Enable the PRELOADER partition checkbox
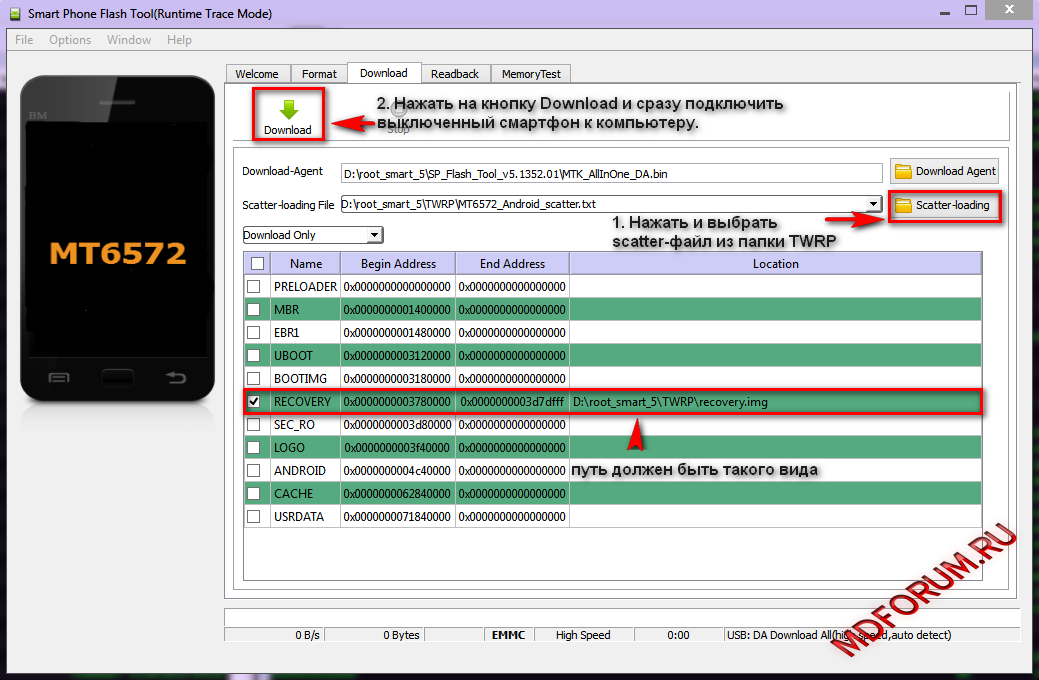 pyautogui.click(x=254, y=286)
